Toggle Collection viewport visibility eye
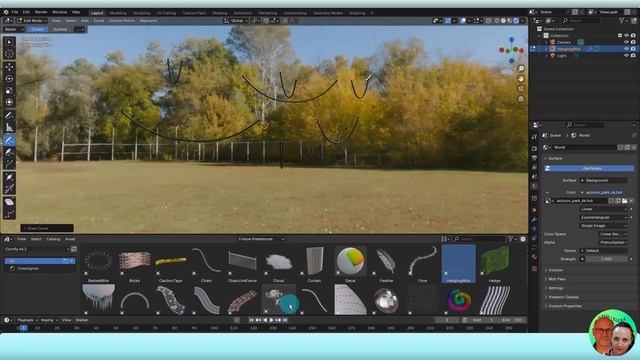 point(626,36)
